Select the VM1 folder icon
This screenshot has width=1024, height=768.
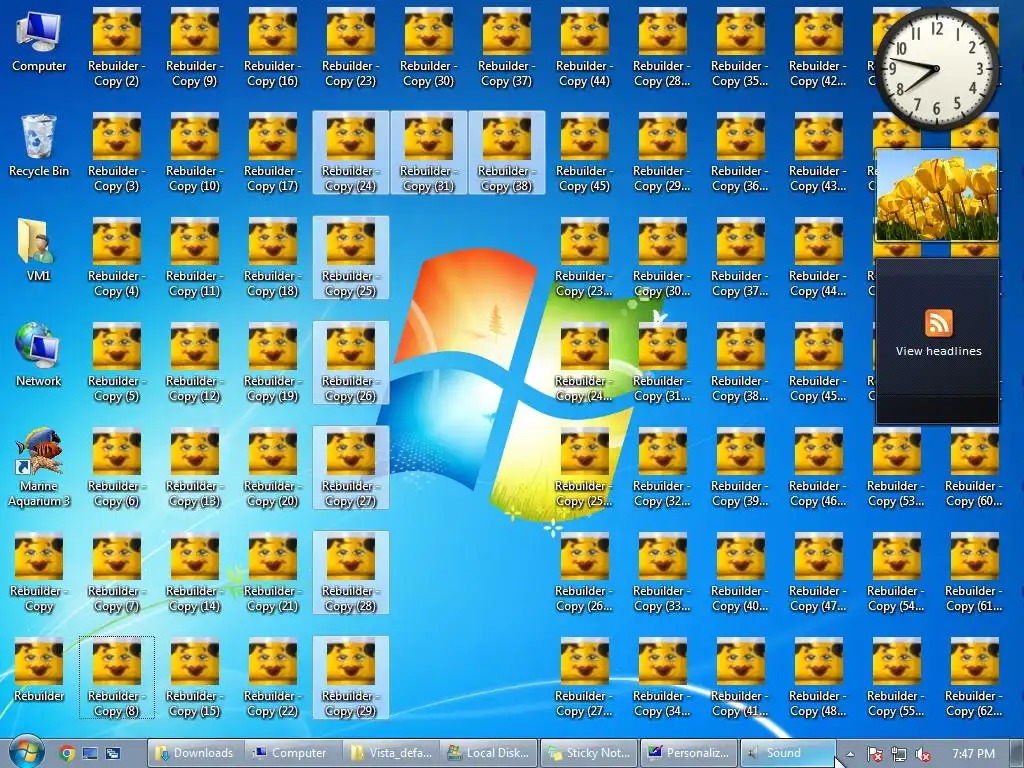39,251
